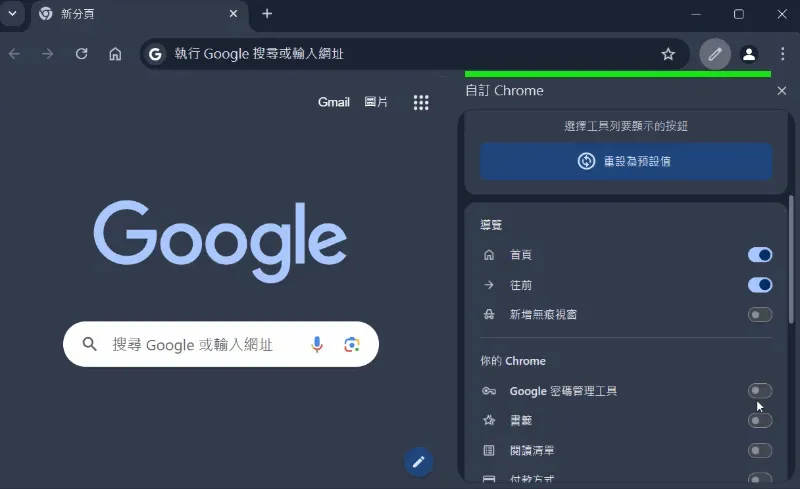Click the round blue customize page pencil
The image size is (800, 489).
(418, 462)
